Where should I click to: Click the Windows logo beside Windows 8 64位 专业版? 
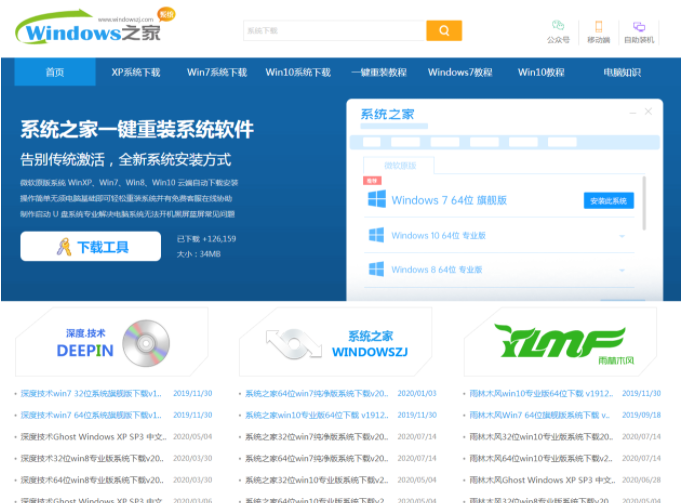pos(376,270)
